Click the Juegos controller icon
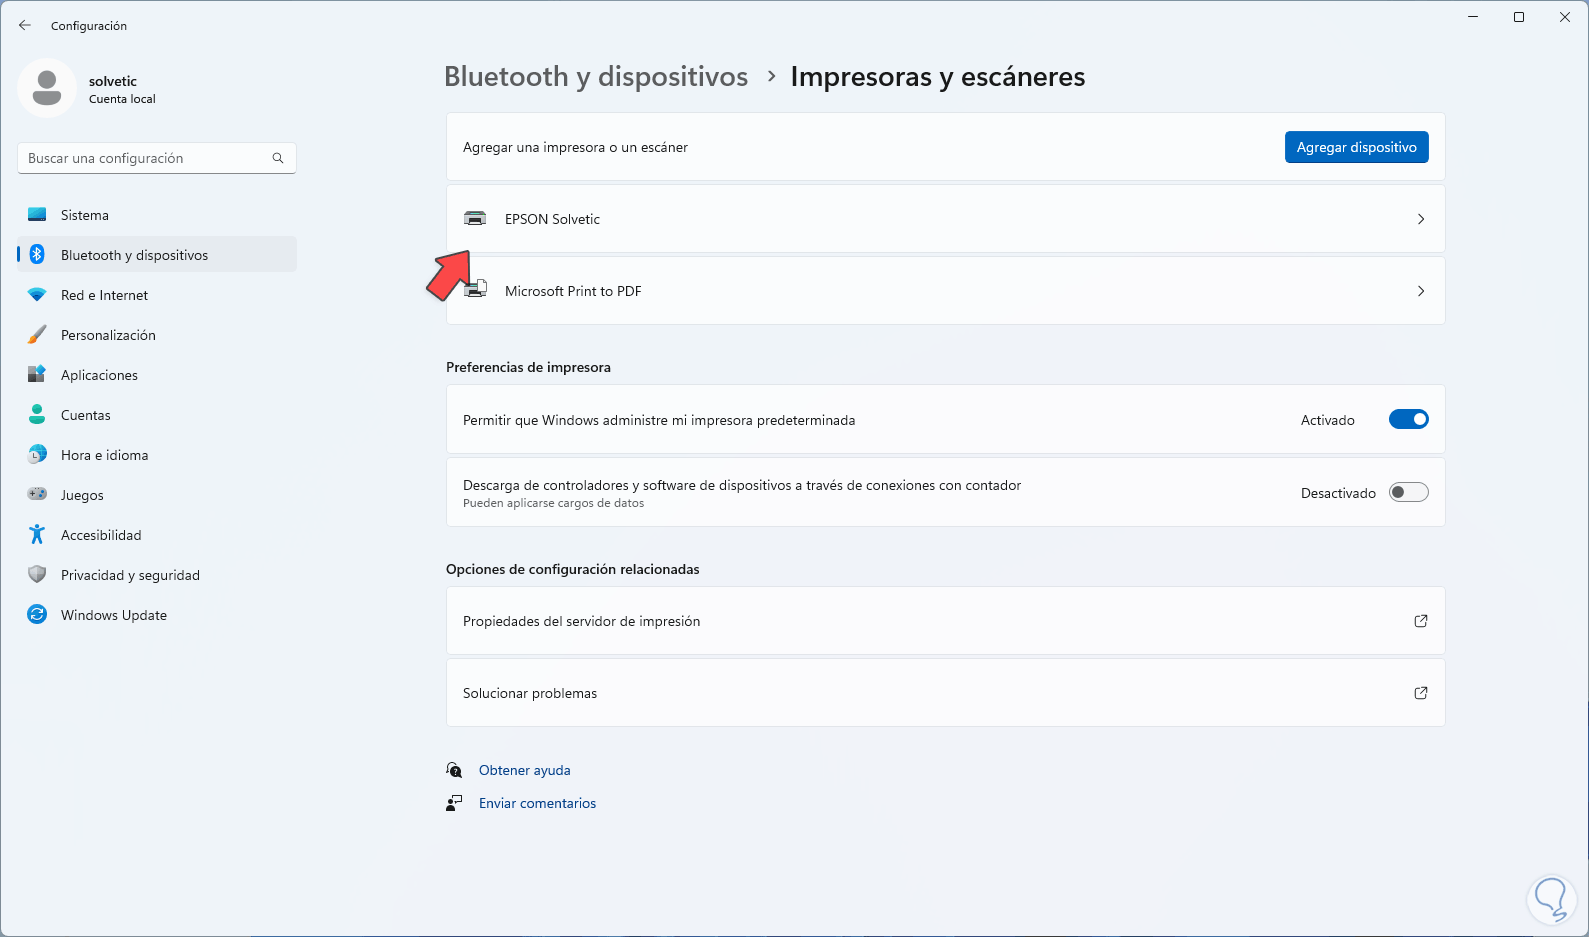 point(37,494)
